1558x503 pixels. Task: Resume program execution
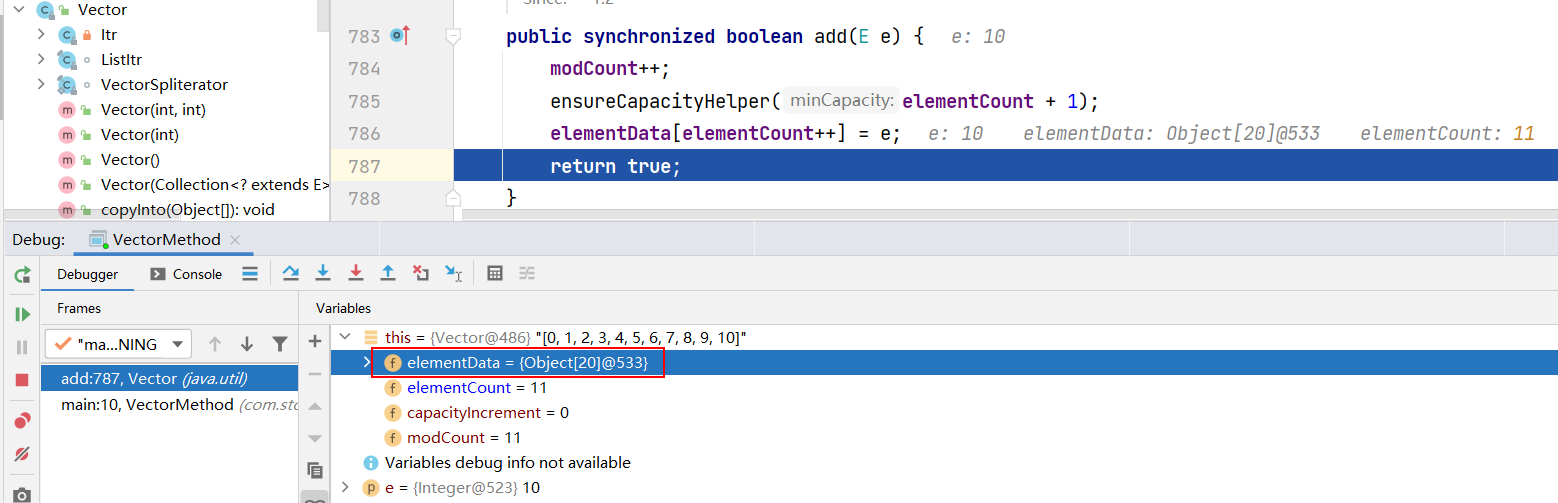[21, 314]
